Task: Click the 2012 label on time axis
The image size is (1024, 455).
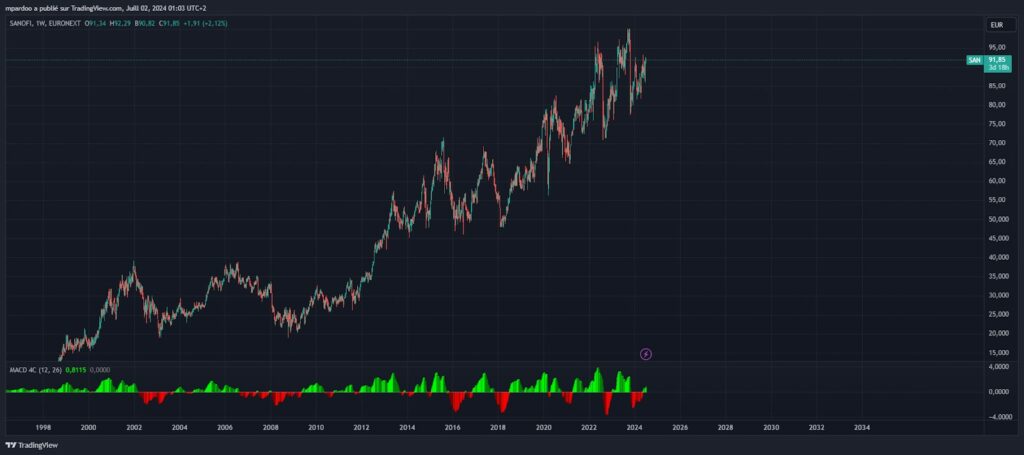Action: coord(361,427)
